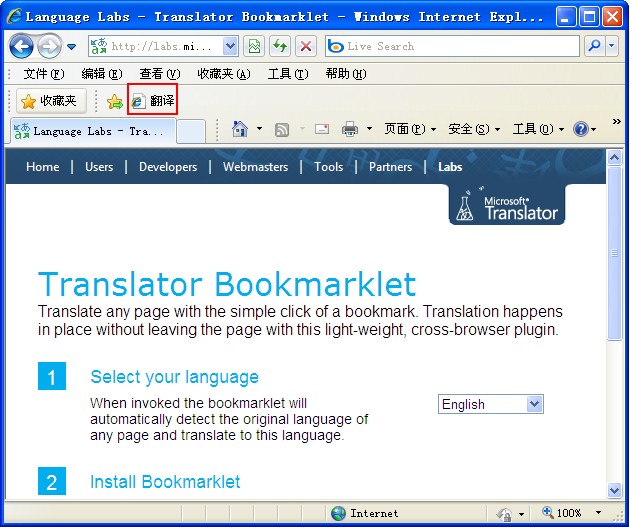Click the Read Mail envelope icon
Viewport: 630px width, 527px height.
(321, 129)
